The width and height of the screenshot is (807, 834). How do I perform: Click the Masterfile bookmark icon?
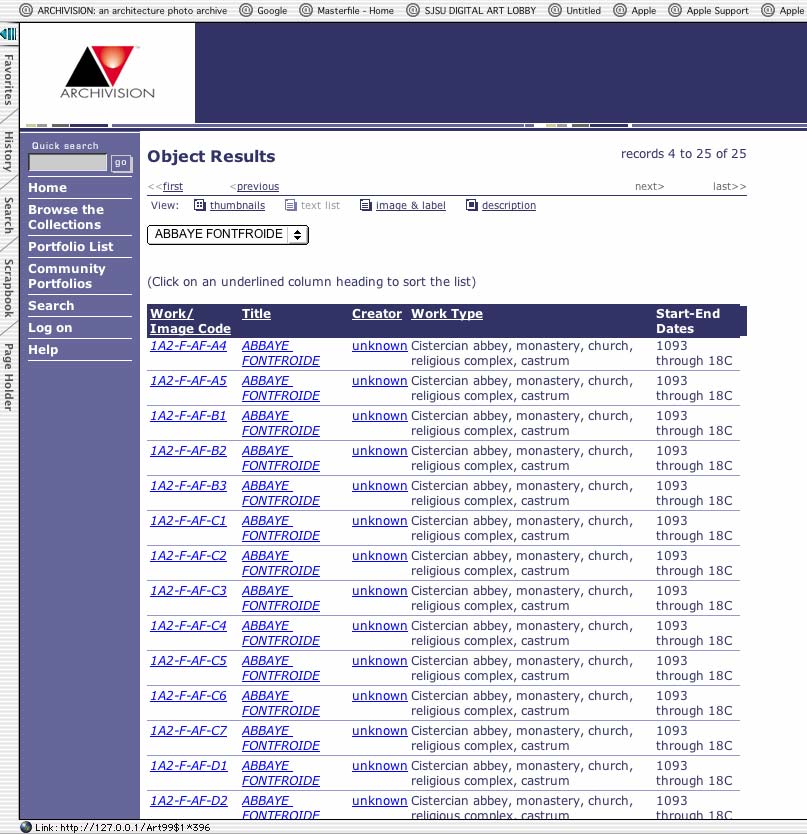pyautogui.click(x=306, y=10)
